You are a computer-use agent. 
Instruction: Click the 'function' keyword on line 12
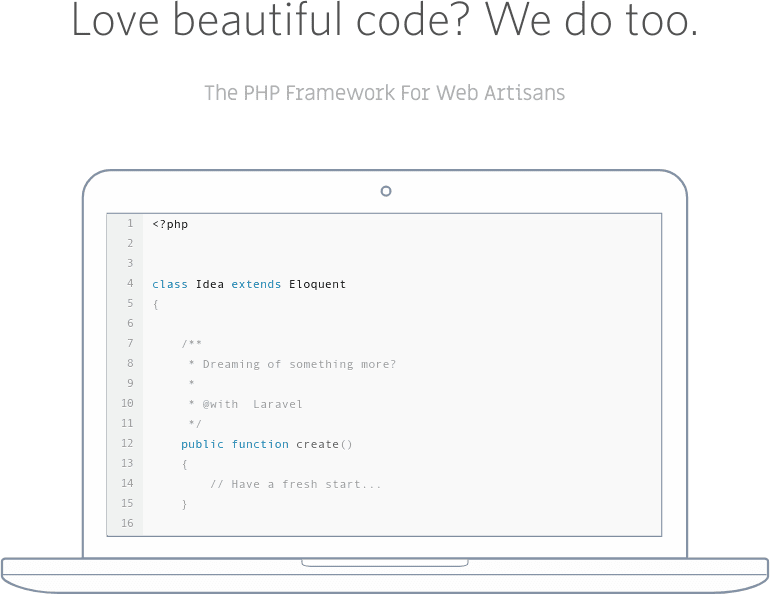pos(260,444)
